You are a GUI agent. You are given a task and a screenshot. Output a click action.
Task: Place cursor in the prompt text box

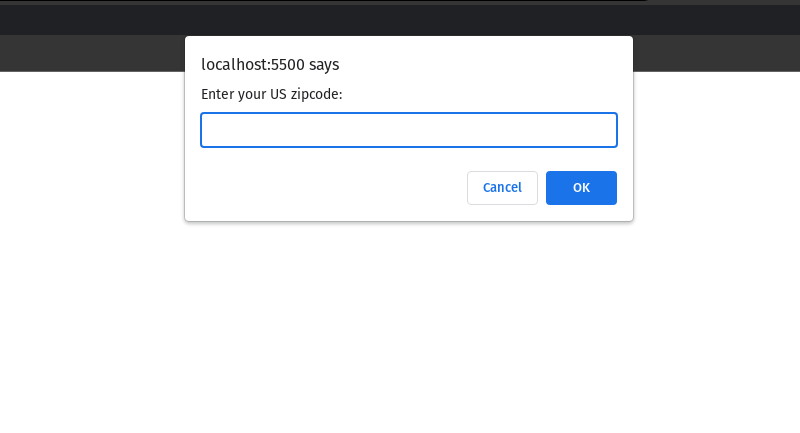coord(409,130)
